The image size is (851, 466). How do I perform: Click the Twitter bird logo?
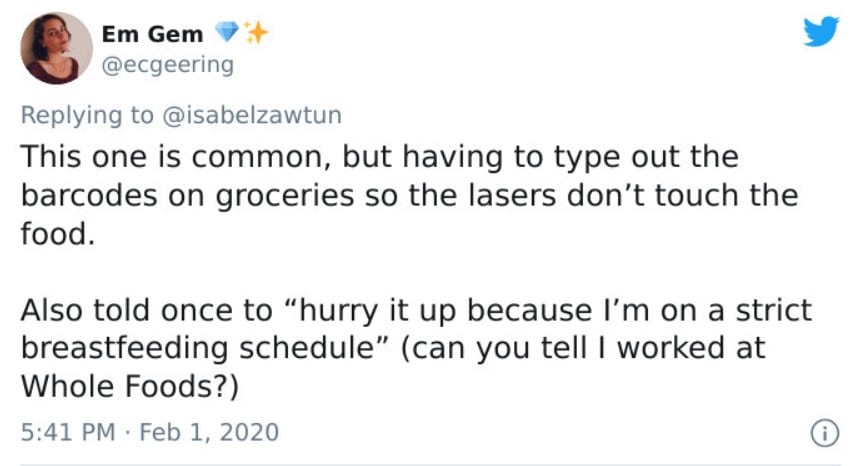[x=821, y=31]
